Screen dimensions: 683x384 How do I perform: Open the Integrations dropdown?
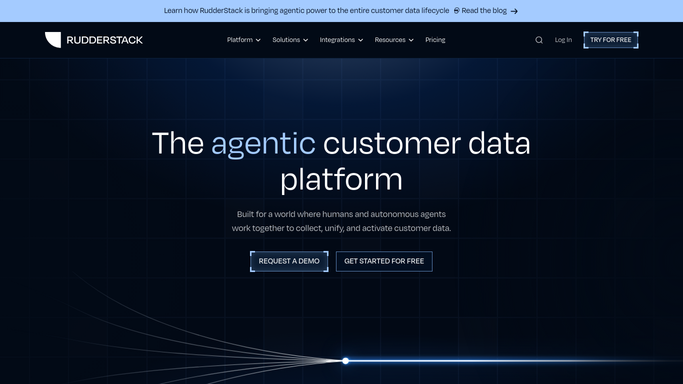[x=341, y=40]
